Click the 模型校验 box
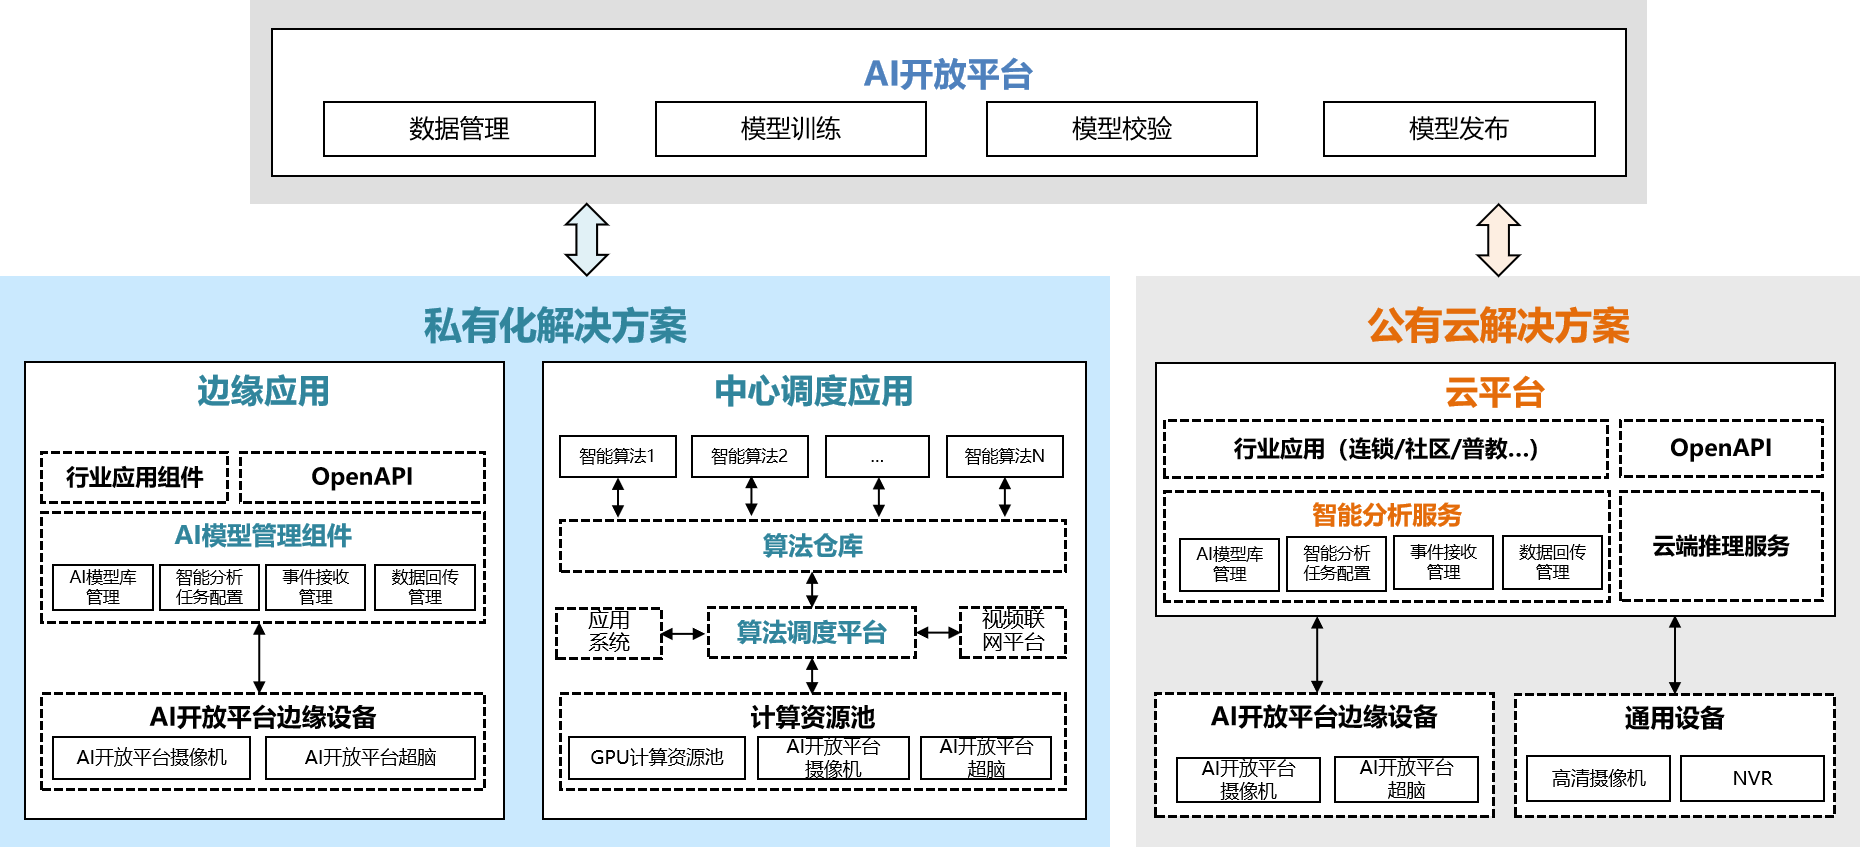The height and width of the screenshot is (848, 1861). tap(1121, 129)
